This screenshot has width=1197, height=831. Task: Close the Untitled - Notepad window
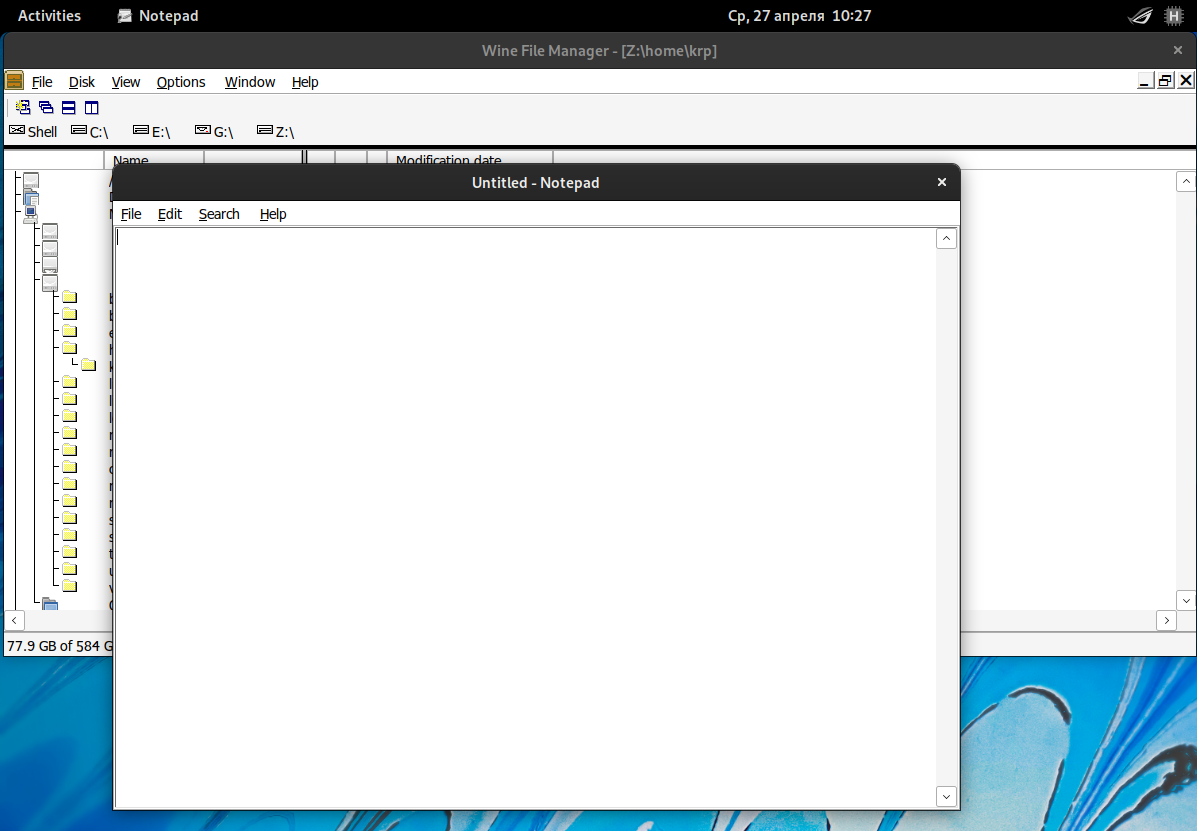pos(941,182)
